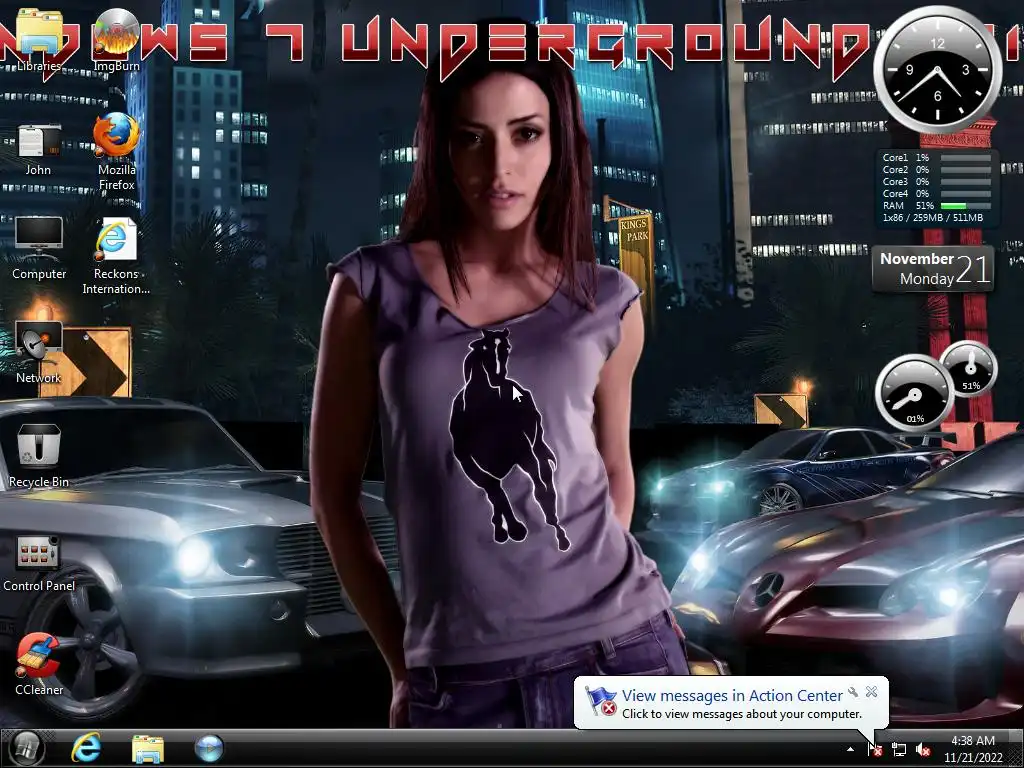Close the Action Center notification balloon

coord(871,691)
